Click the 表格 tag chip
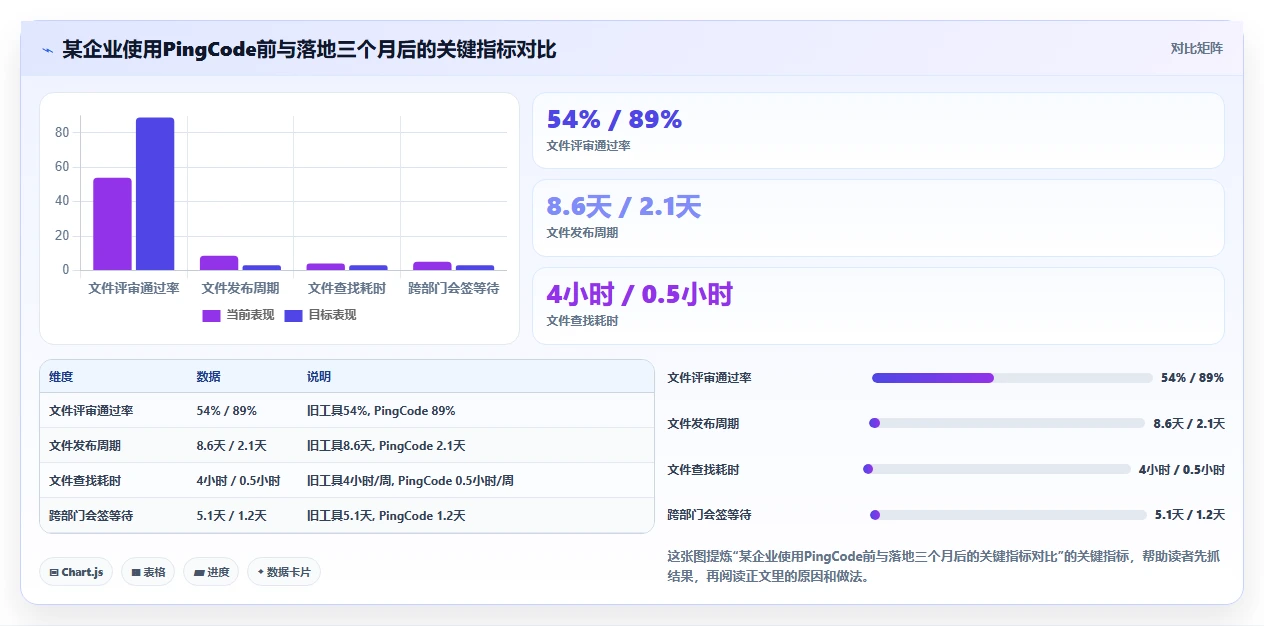This screenshot has height=626, width=1264. tap(148, 572)
